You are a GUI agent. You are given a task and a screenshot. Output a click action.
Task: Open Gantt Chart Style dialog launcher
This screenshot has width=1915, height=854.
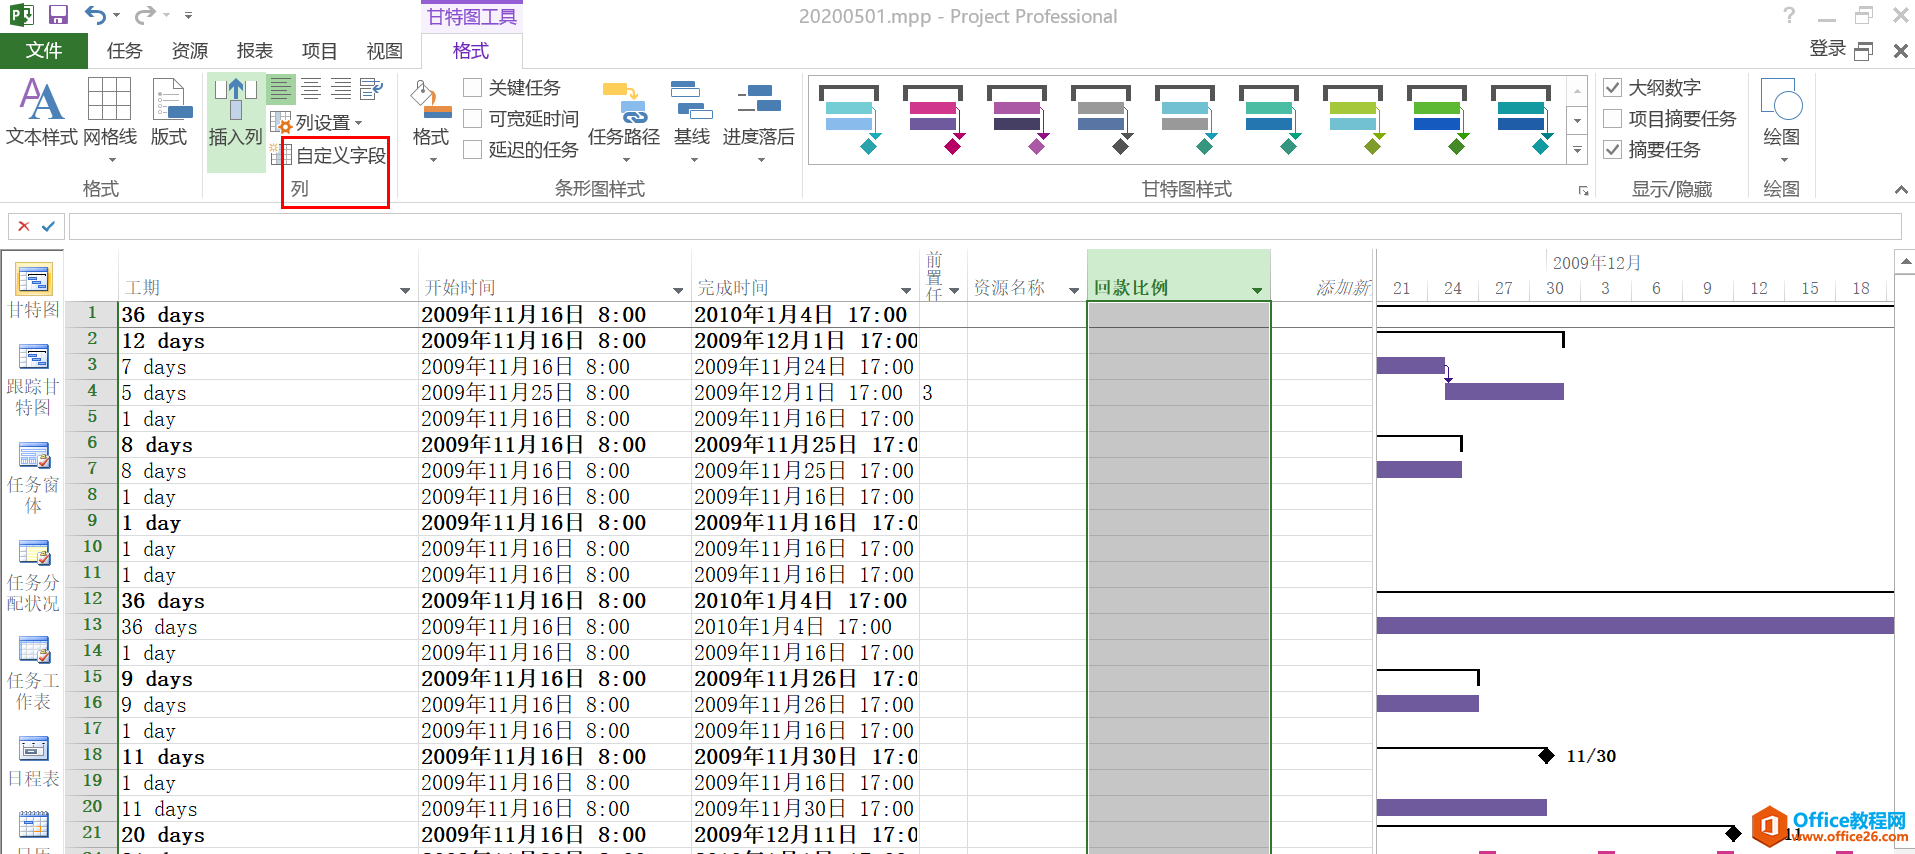tap(1583, 190)
